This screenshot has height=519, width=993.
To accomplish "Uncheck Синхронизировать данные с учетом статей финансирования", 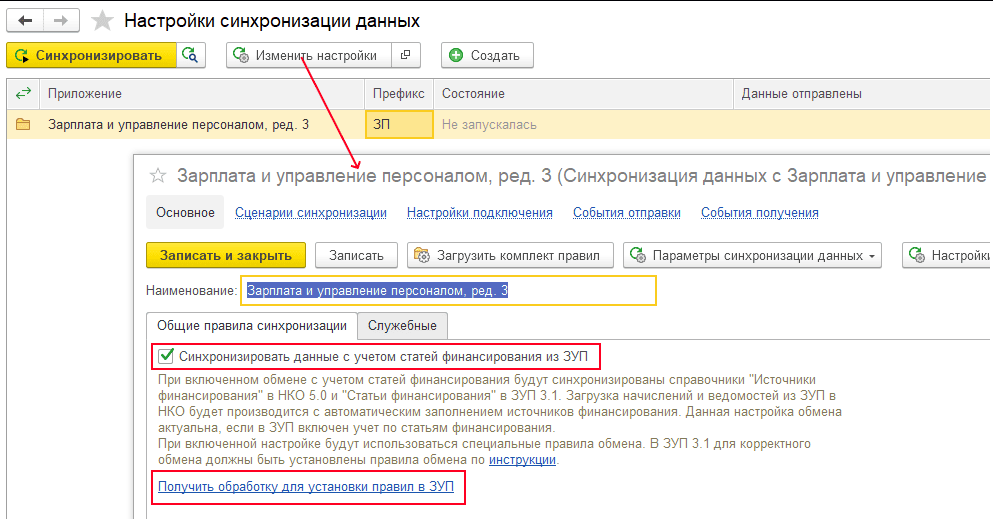I will pyautogui.click(x=166, y=356).
